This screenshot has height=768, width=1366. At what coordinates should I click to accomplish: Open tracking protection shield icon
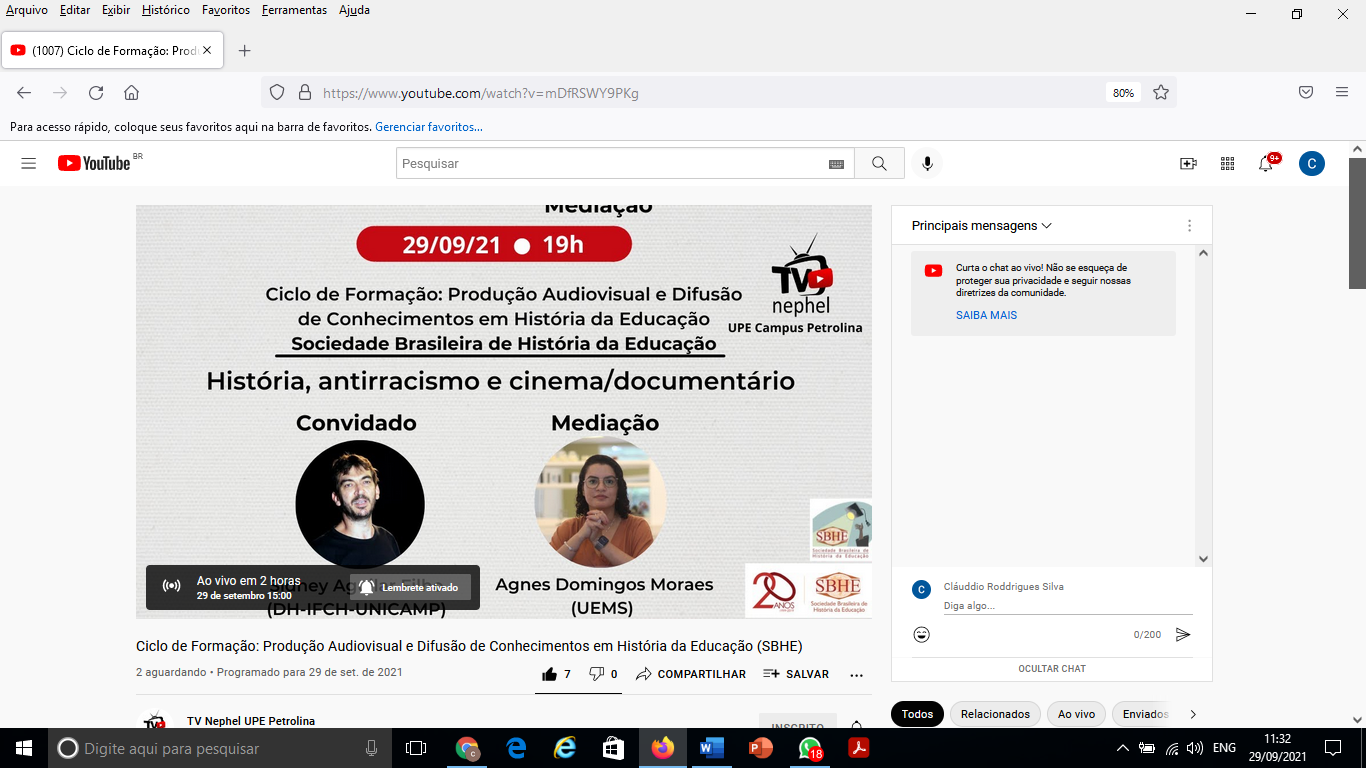(x=277, y=93)
